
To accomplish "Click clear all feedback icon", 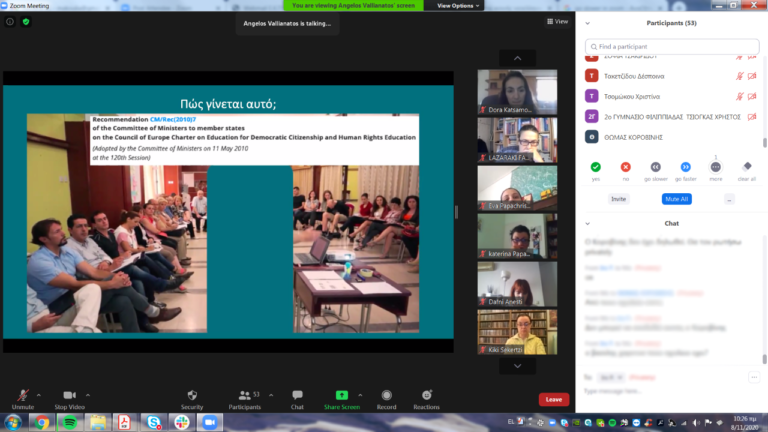I will [x=746, y=167].
